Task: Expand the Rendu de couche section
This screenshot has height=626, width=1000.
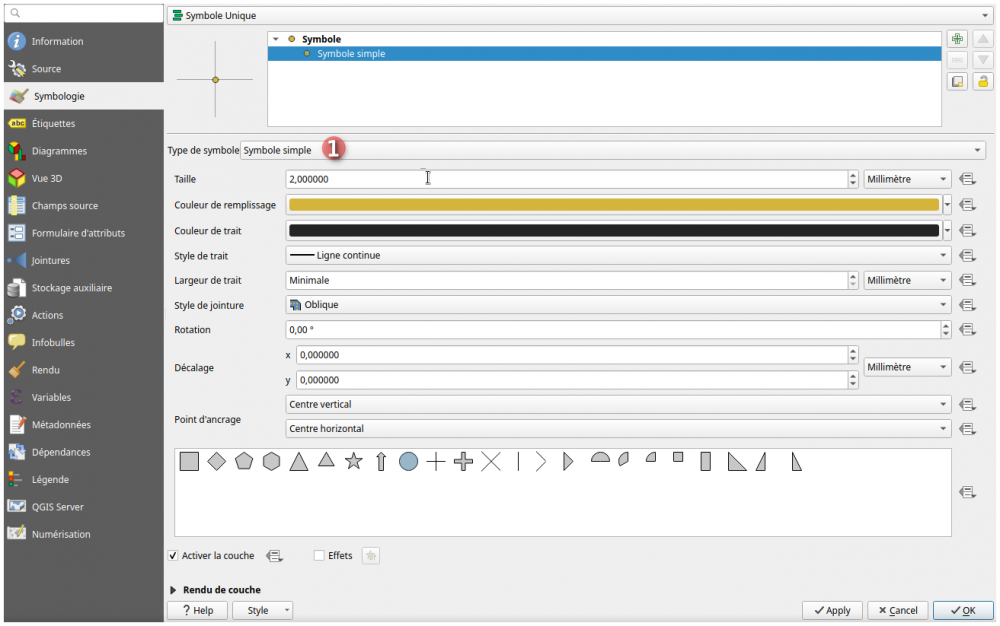Action: click(173, 590)
